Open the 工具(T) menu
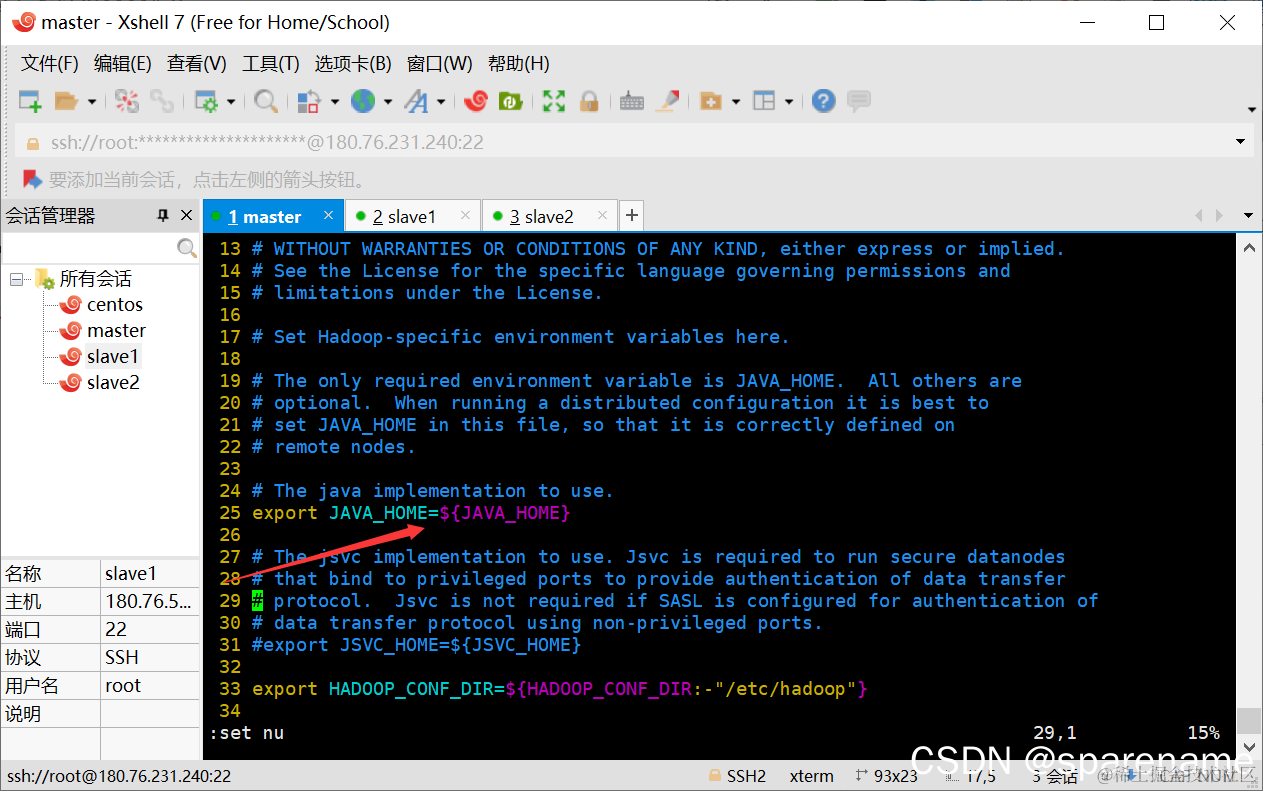The height and width of the screenshot is (791, 1263). (x=271, y=63)
